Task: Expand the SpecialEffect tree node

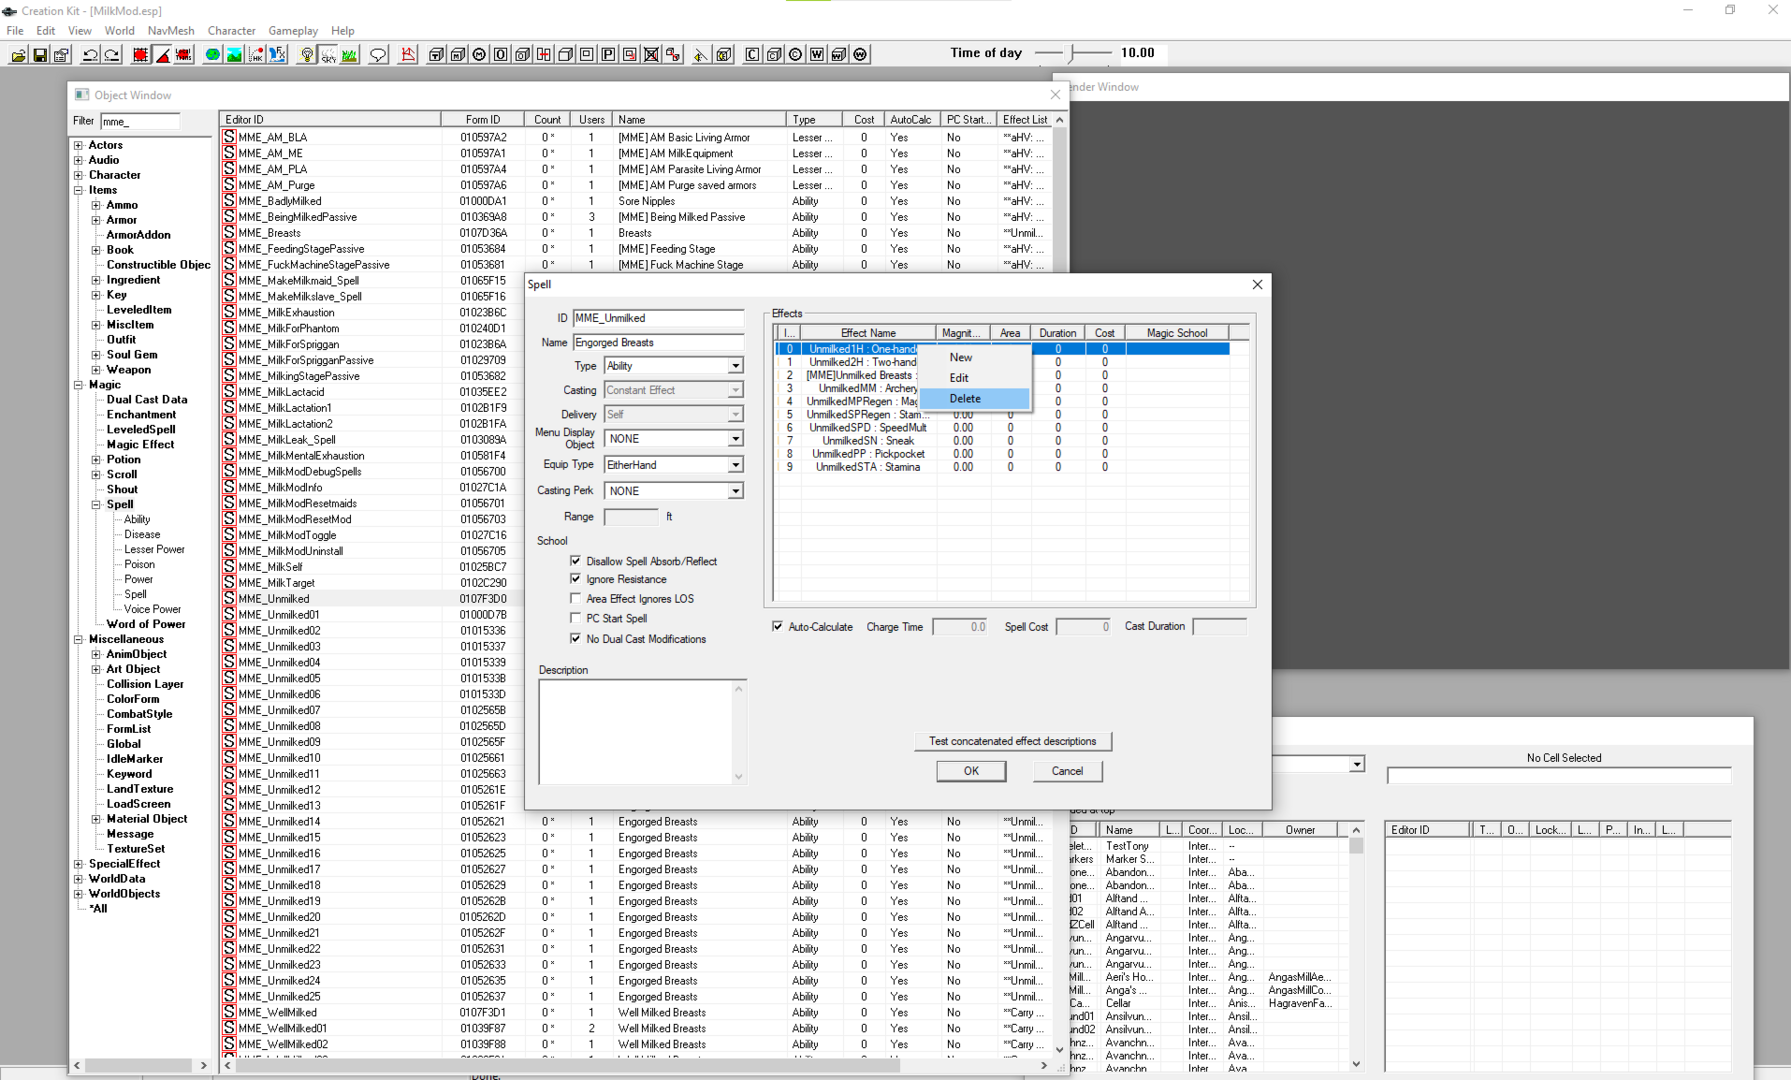Action: point(78,864)
